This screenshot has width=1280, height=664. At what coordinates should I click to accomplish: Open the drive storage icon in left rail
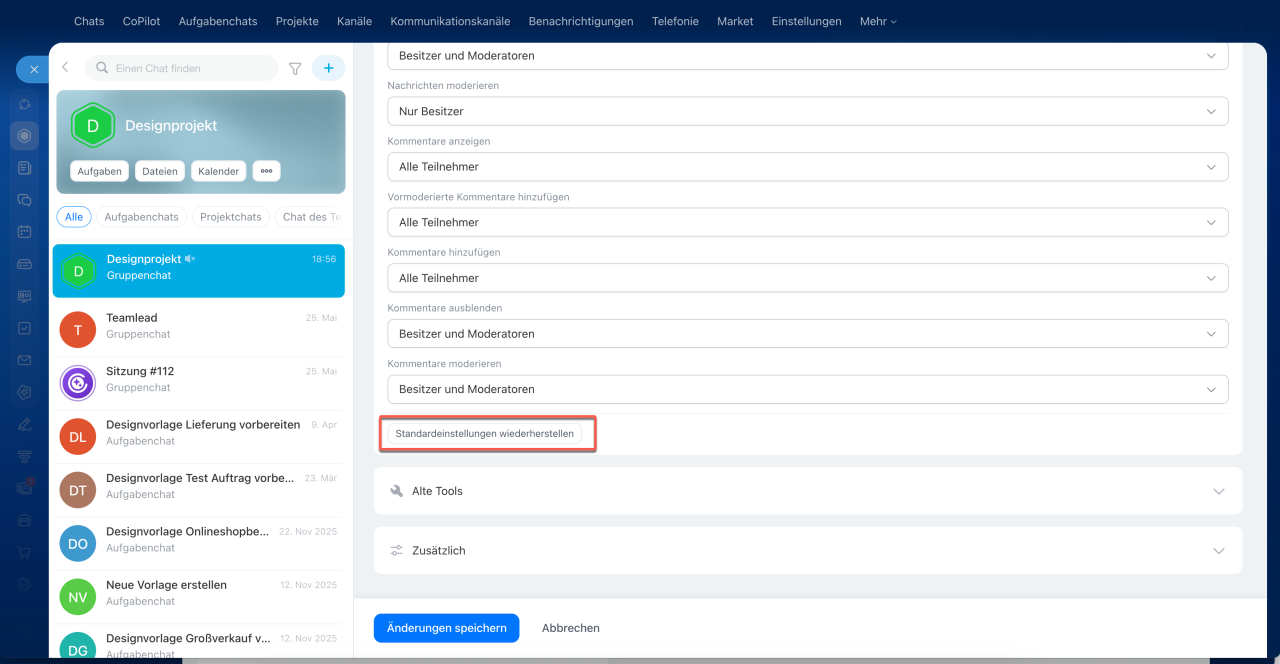(x=24, y=264)
